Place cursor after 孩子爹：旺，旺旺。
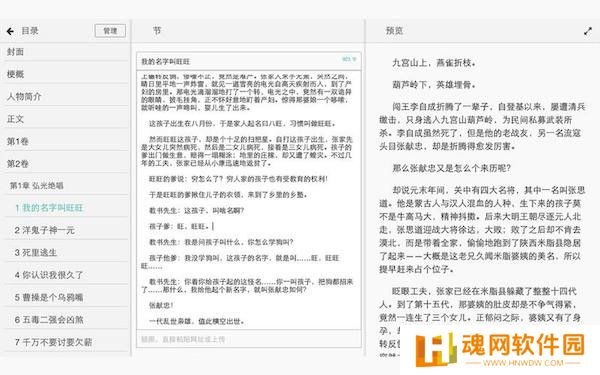Screen dimensions: 600x375 pos(212,227)
